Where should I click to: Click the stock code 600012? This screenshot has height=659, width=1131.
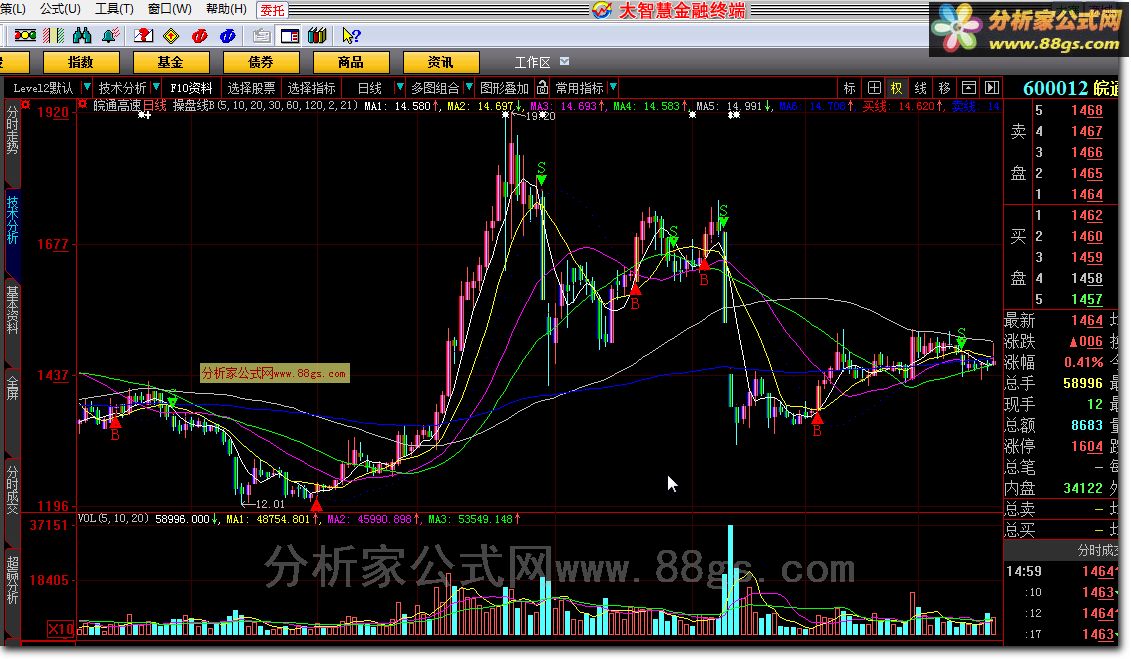click(1055, 88)
